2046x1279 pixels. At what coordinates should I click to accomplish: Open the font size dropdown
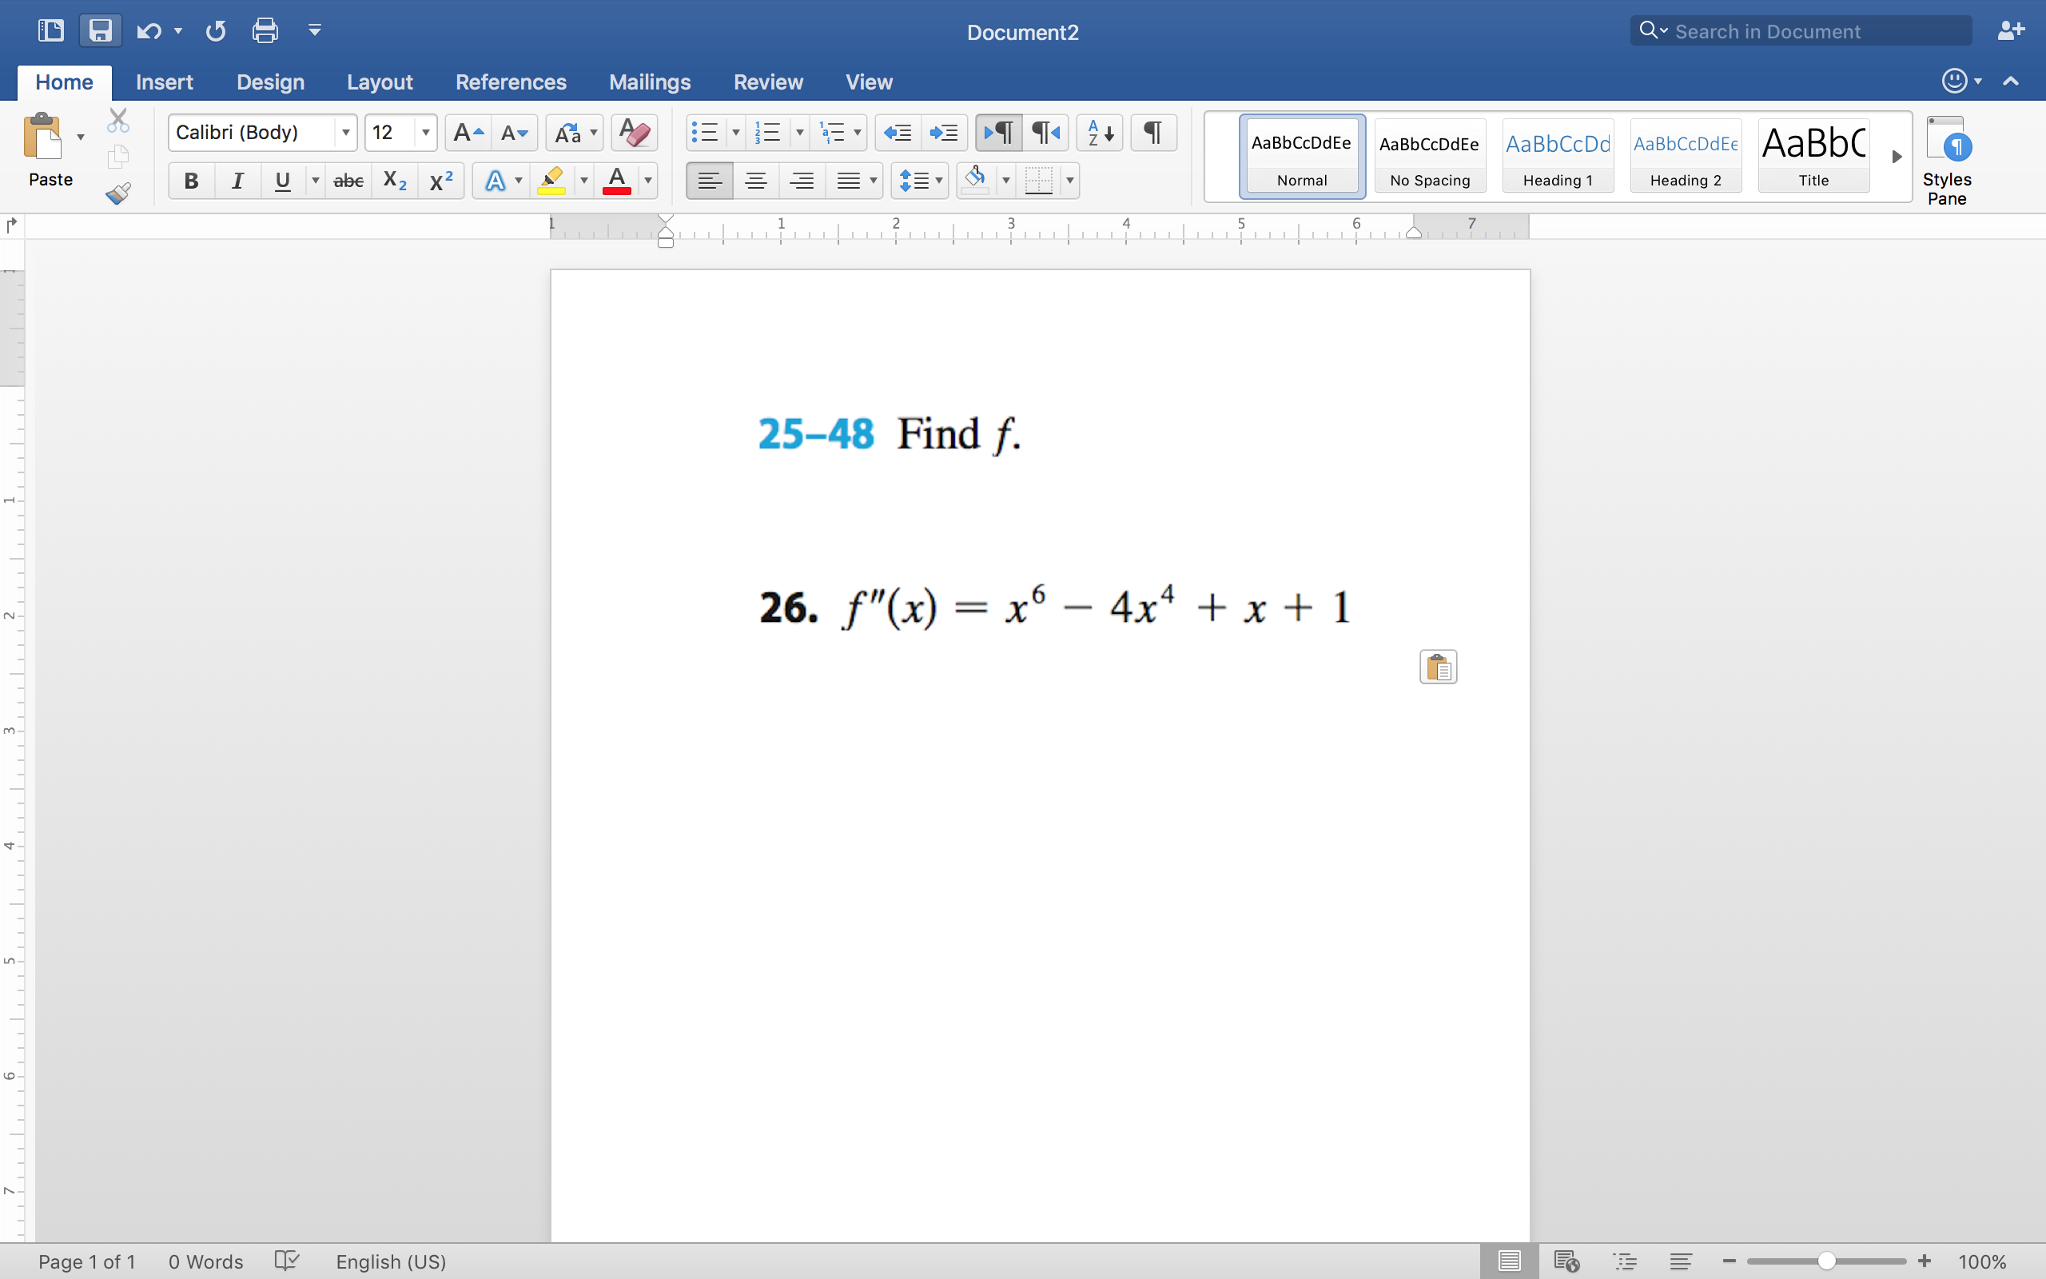pyautogui.click(x=425, y=132)
